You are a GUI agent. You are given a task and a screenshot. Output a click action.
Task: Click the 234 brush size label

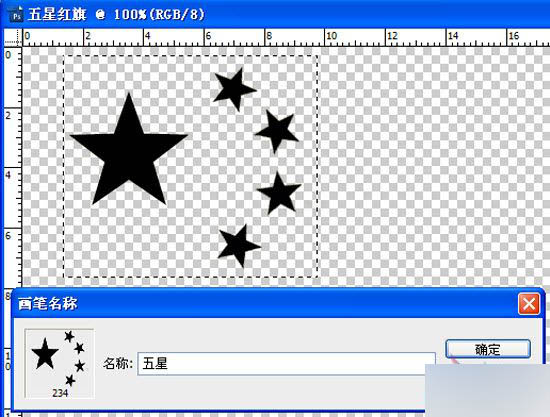pyautogui.click(x=60, y=393)
